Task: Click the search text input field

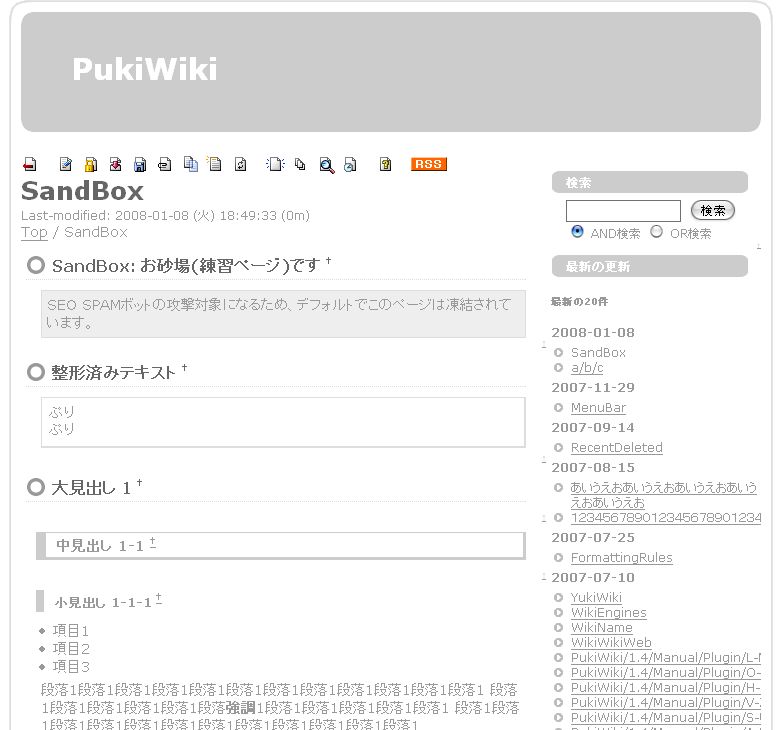Action: click(x=622, y=211)
